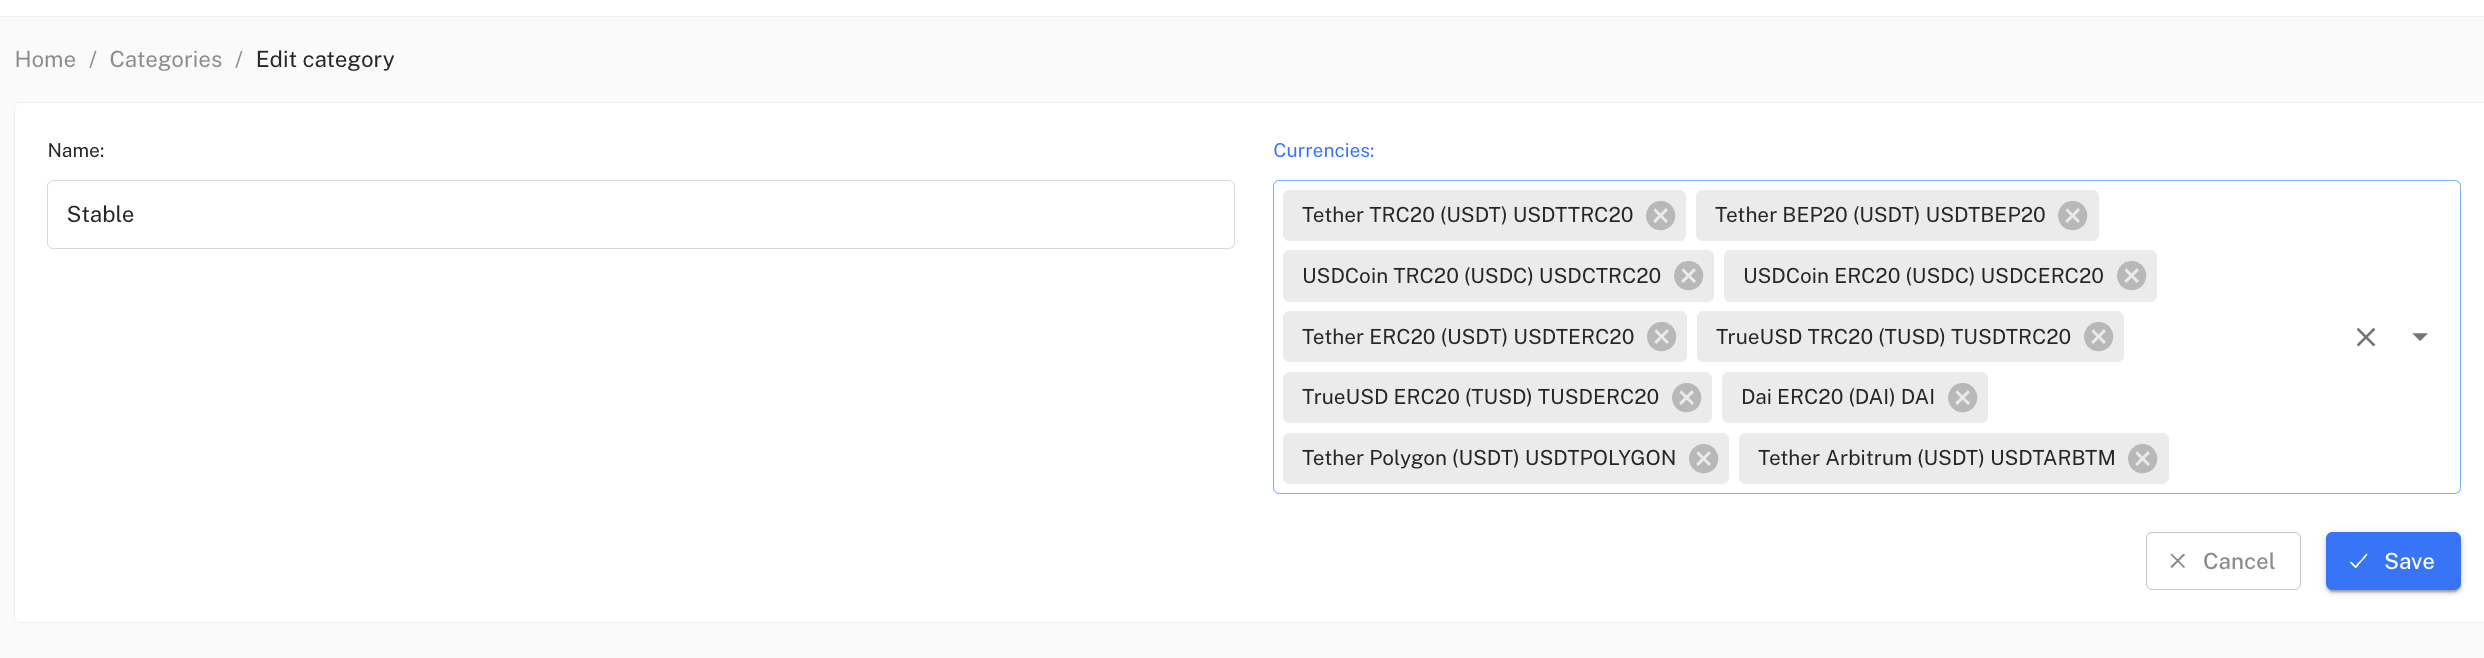Remove the Dai ERC20 (DAI) currency tag

pyautogui.click(x=1963, y=398)
